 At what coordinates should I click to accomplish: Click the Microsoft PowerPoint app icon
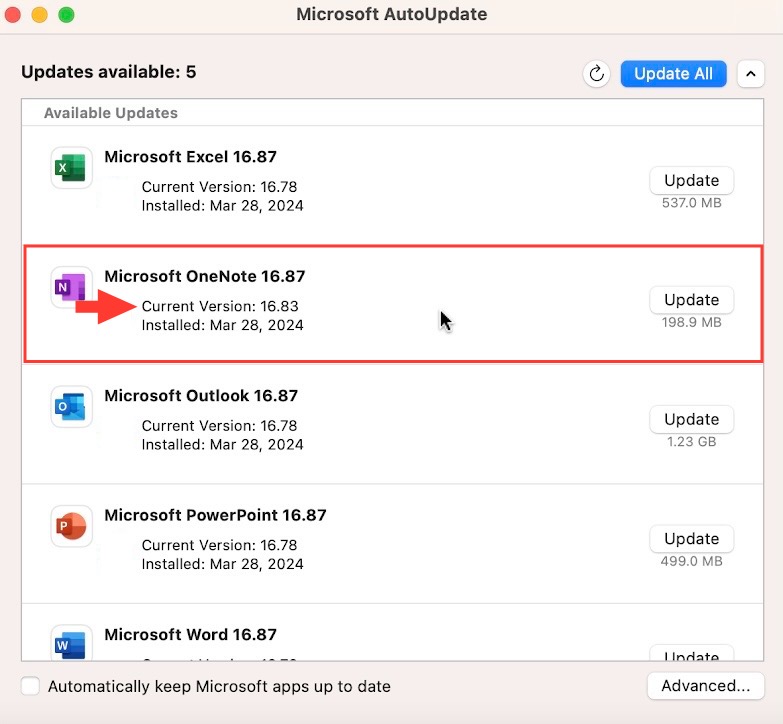(71, 526)
